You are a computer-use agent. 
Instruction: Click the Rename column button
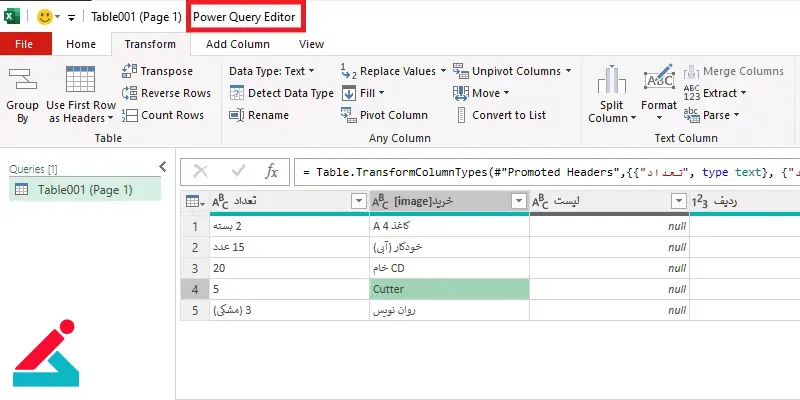coord(259,115)
